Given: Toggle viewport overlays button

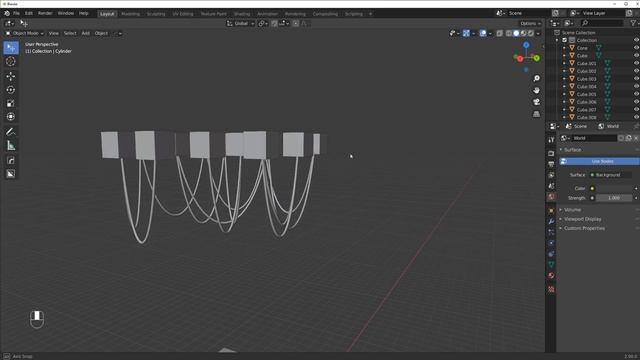Looking at the screenshot, I should coord(483,33).
